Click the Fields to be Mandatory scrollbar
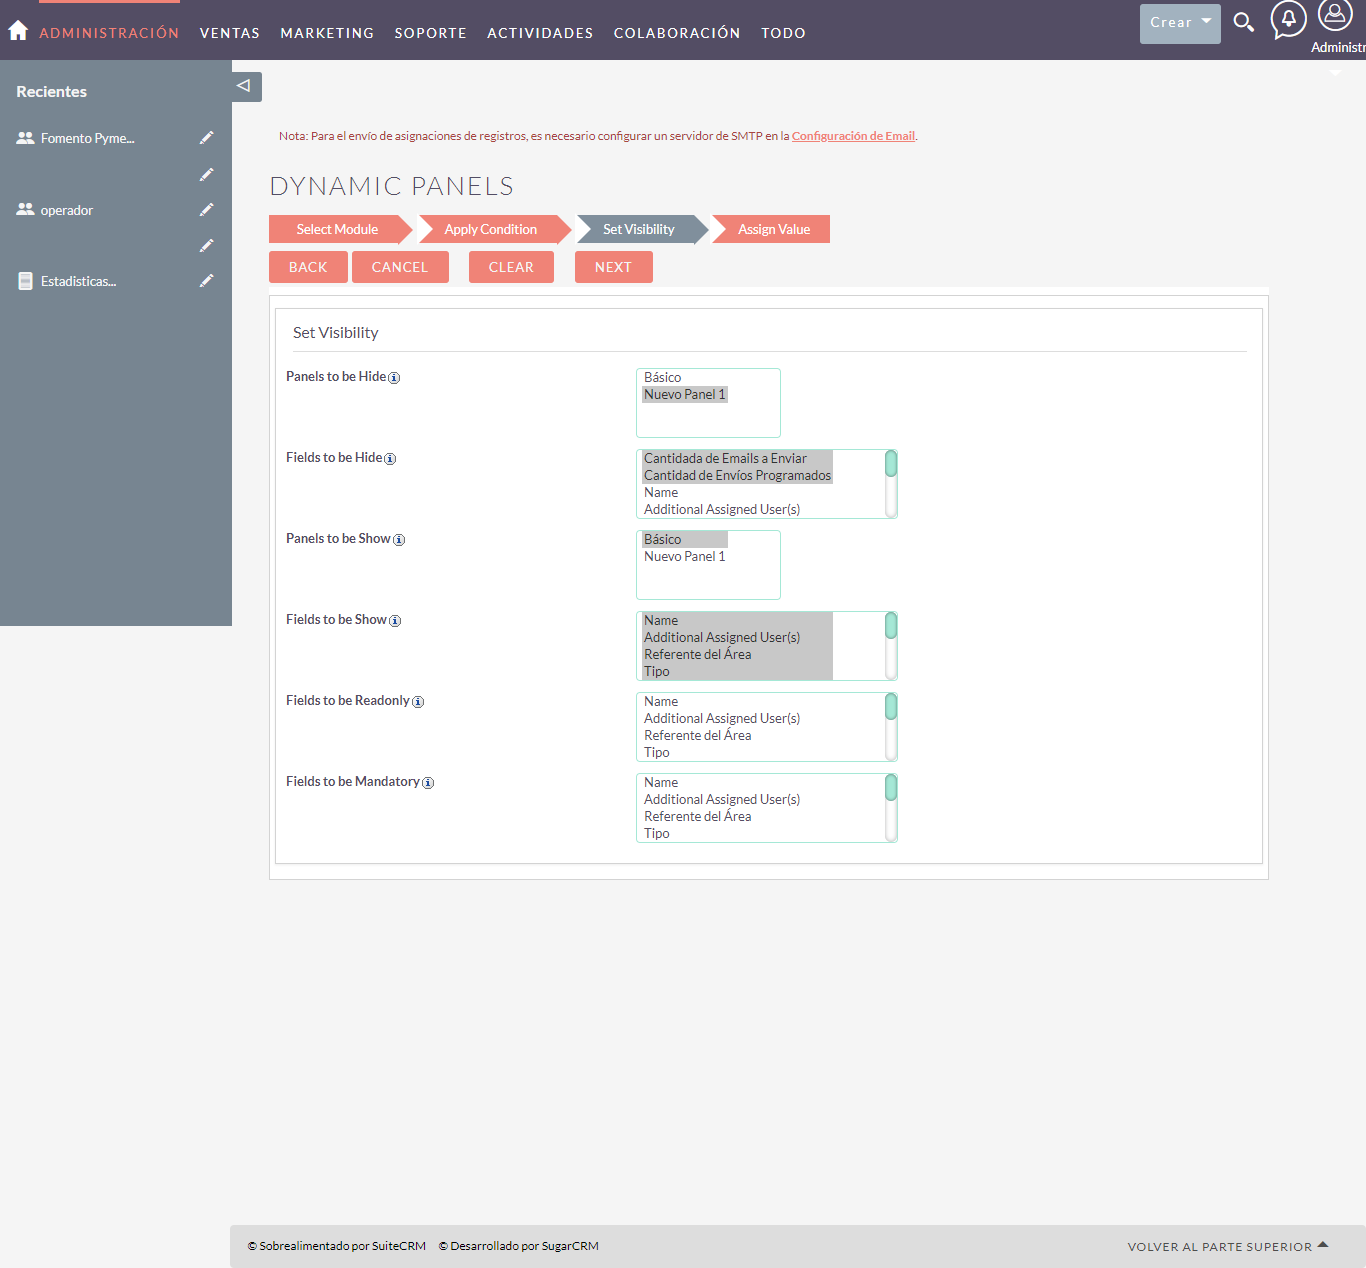 pos(891,808)
